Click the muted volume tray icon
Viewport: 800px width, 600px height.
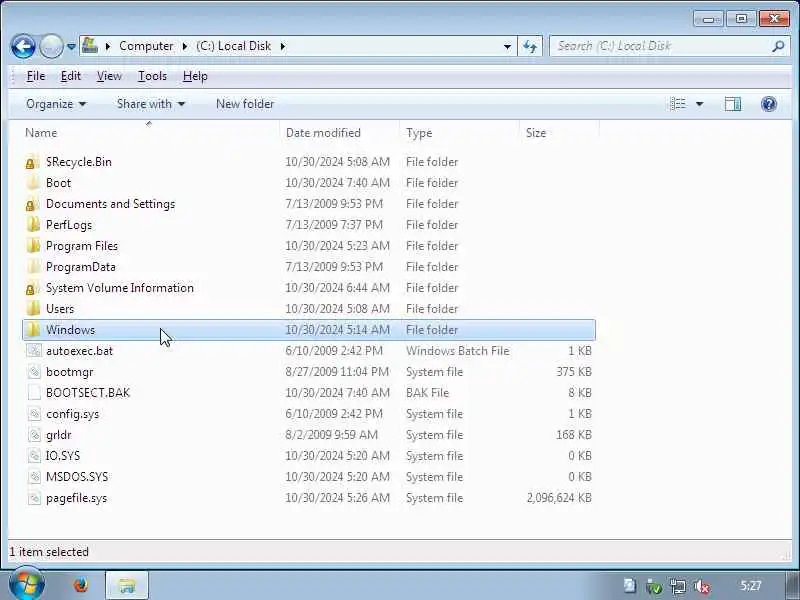click(x=703, y=586)
